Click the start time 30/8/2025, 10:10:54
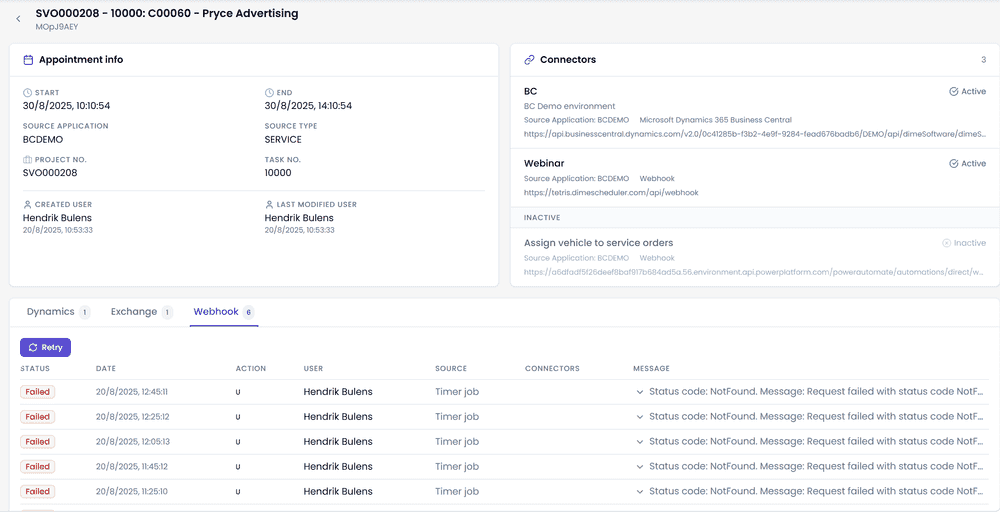This screenshot has height=514, width=1000. pyautogui.click(x=66, y=106)
